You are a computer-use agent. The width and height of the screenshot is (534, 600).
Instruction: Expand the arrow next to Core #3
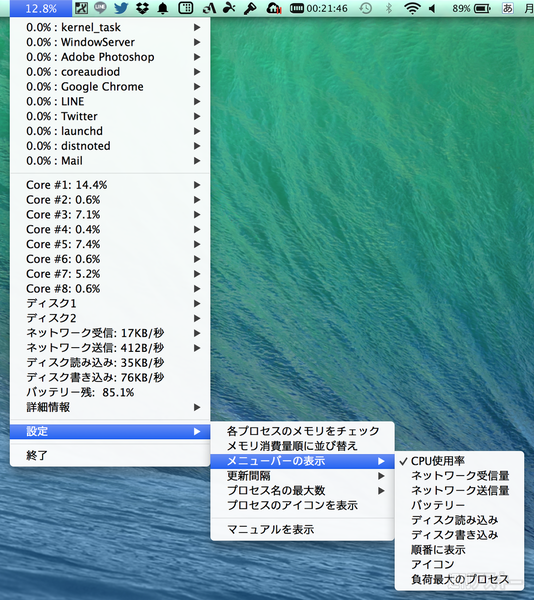(197, 215)
